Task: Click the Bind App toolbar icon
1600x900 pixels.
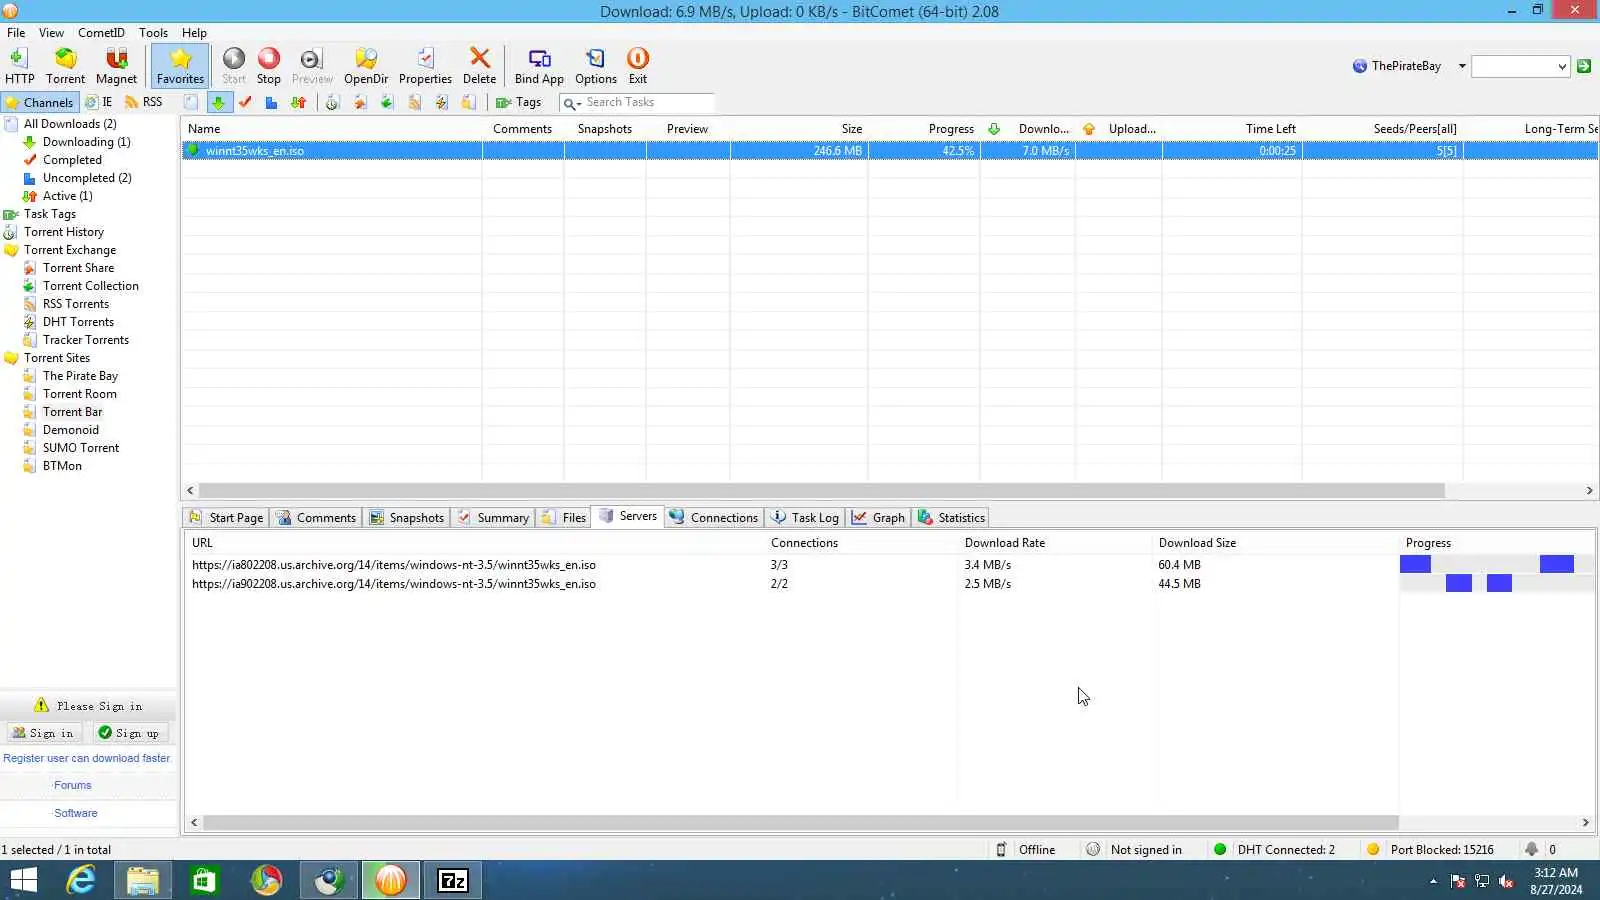Action: pyautogui.click(x=539, y=66)
